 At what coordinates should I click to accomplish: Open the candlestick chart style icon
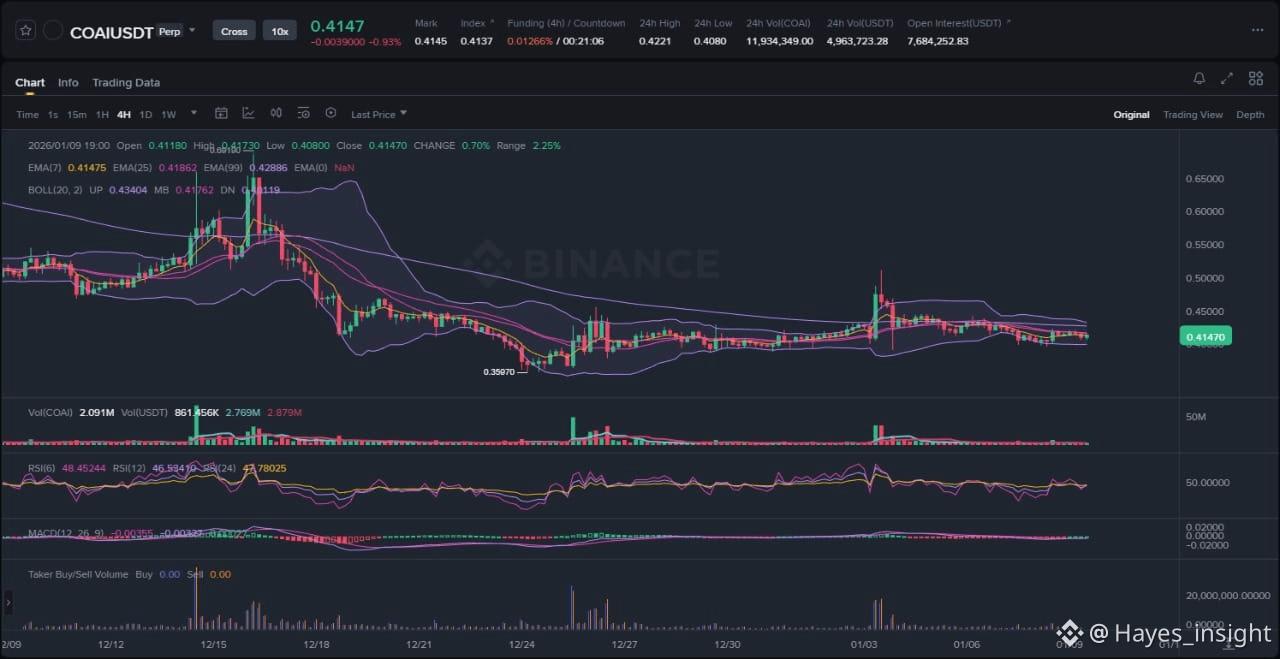pyautogui.click(x=276, y=114)
